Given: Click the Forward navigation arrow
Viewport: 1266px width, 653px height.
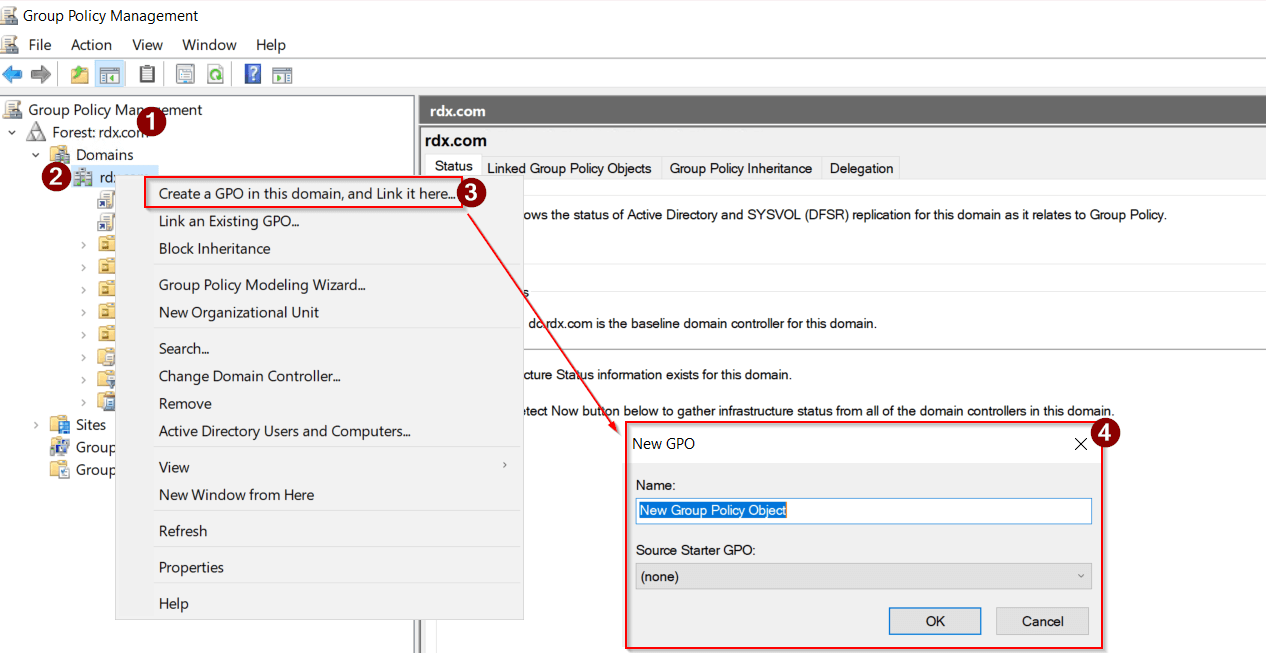Looking at the screenshot, I should click(40, 73).
